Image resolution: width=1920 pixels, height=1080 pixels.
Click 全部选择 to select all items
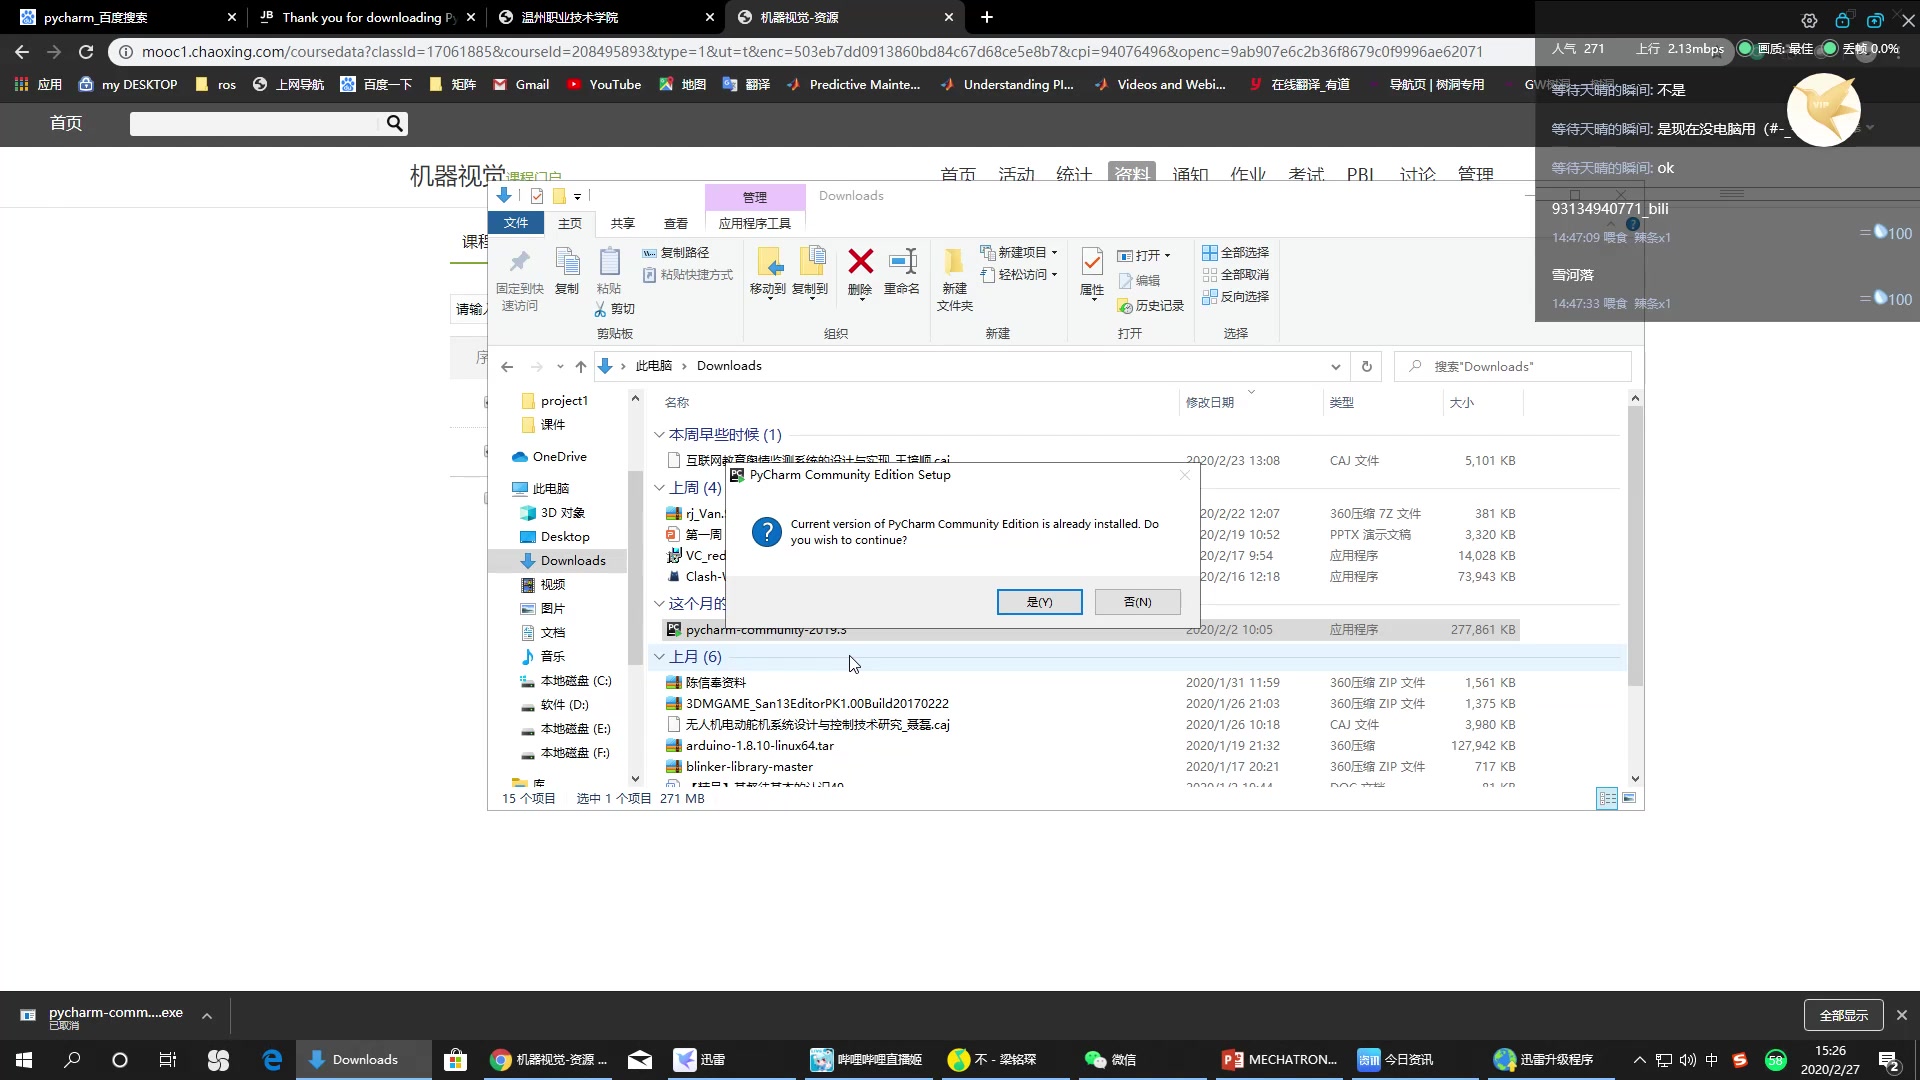point(1236,252)
